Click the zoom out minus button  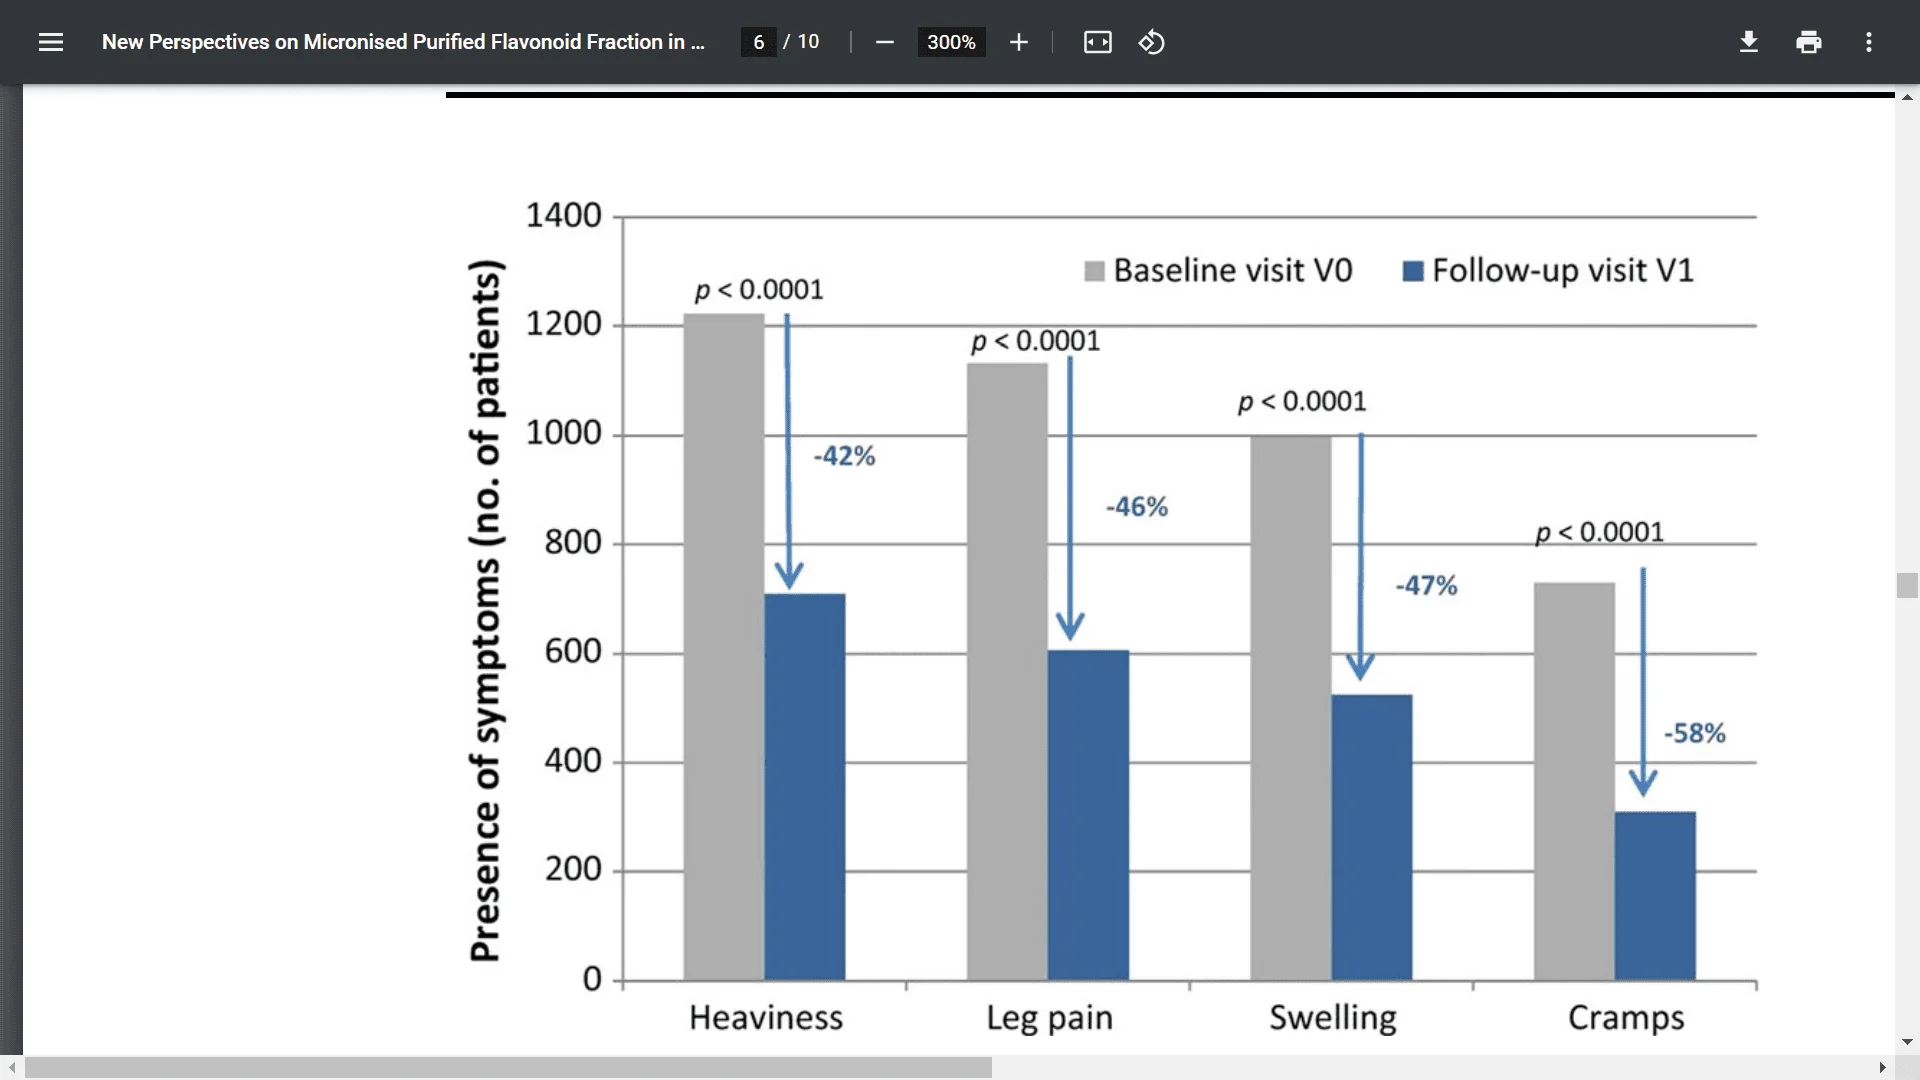click(x=884, y=42)
